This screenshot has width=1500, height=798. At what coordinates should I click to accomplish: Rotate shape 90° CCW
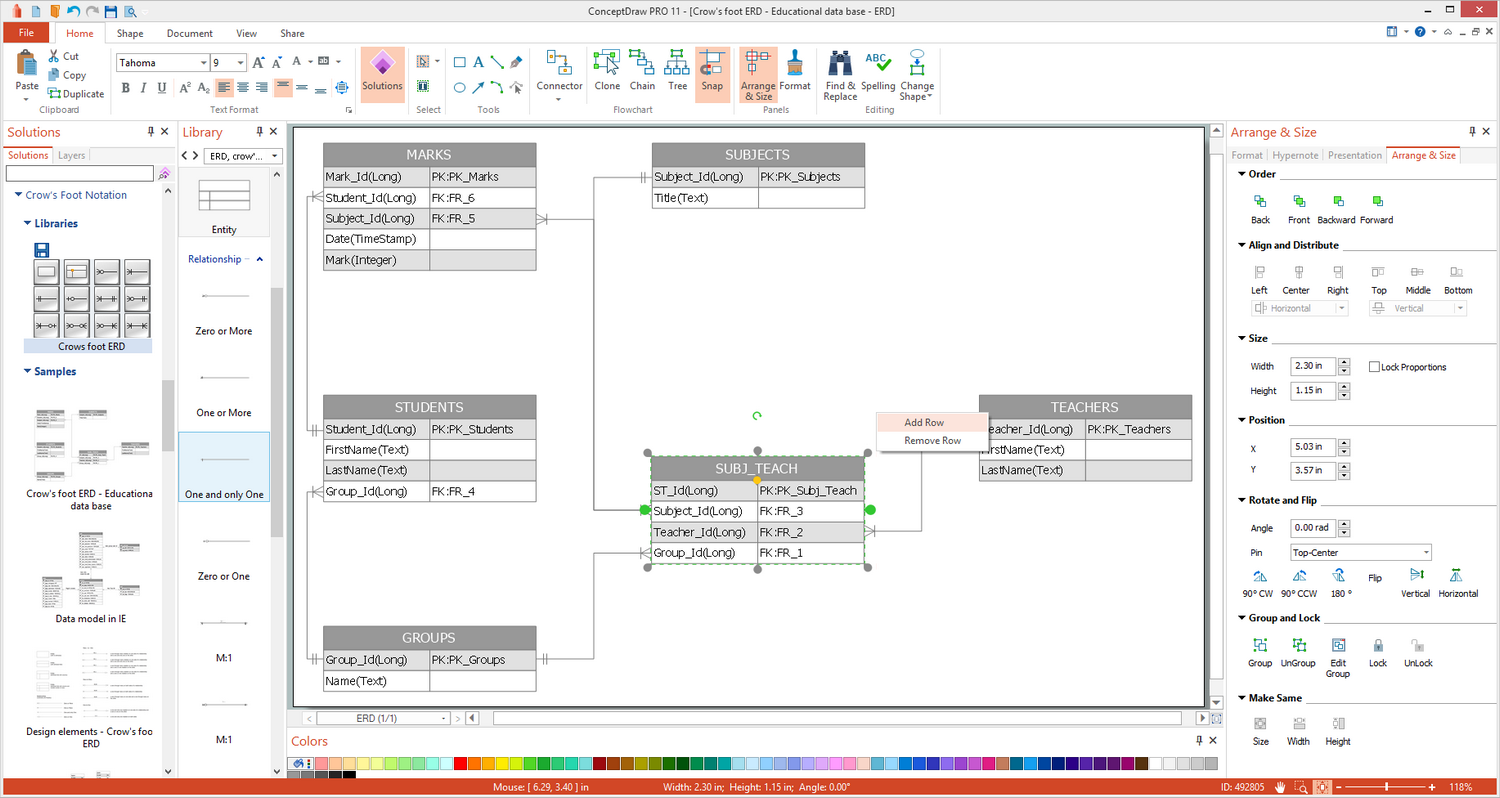point(1299,583)
